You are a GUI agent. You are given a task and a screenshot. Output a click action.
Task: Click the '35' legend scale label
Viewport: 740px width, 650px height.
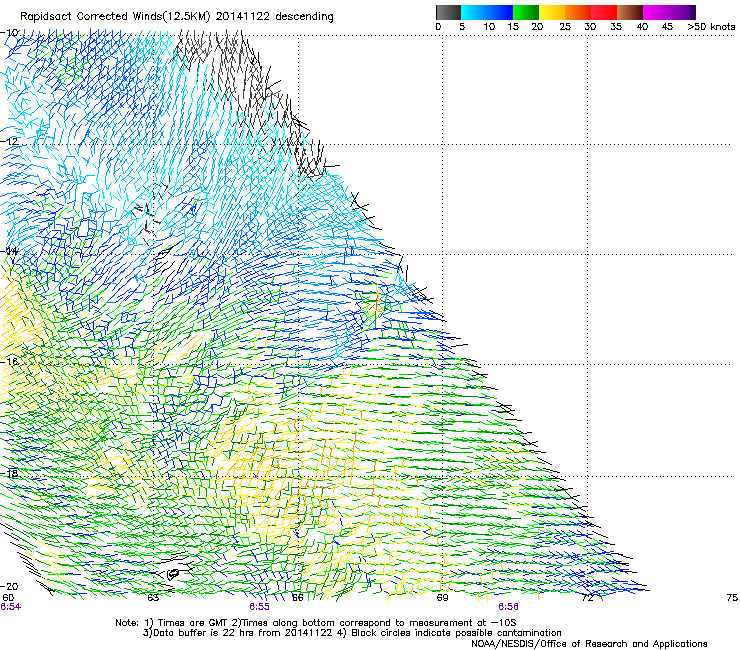[616, 26]
